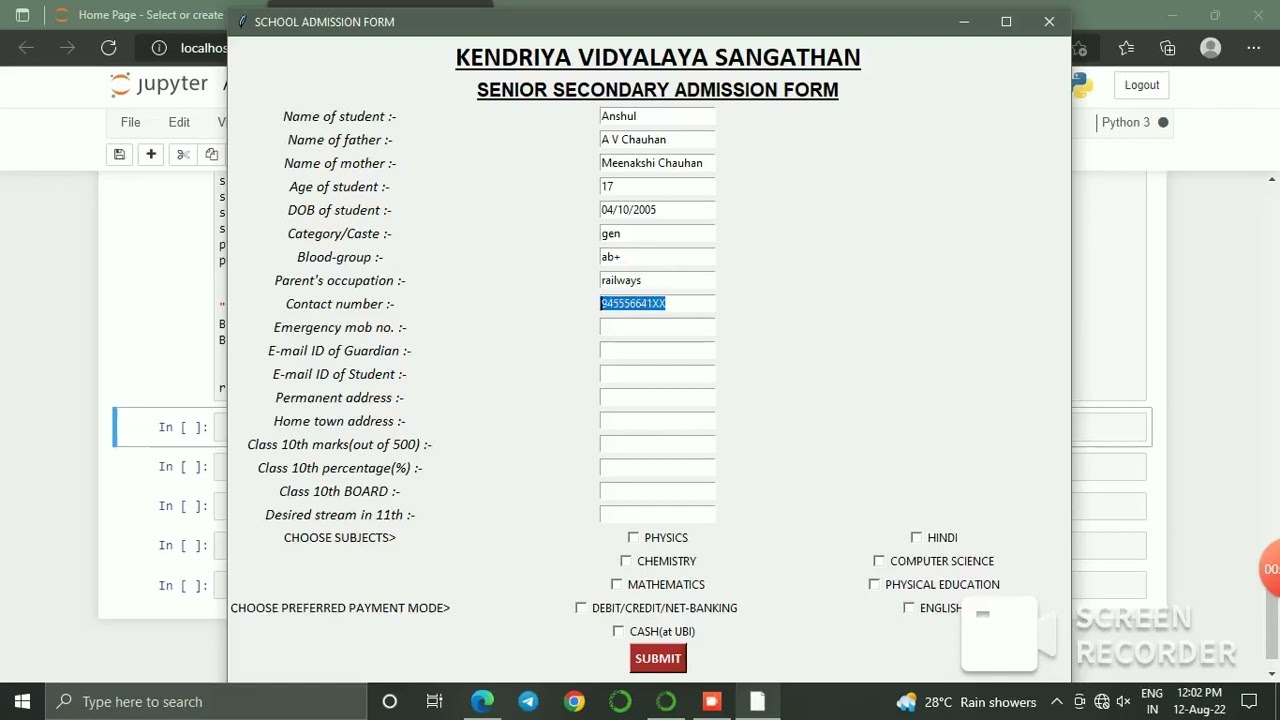
Task: Click the Jupyter logo
Action: pos(159,84)
